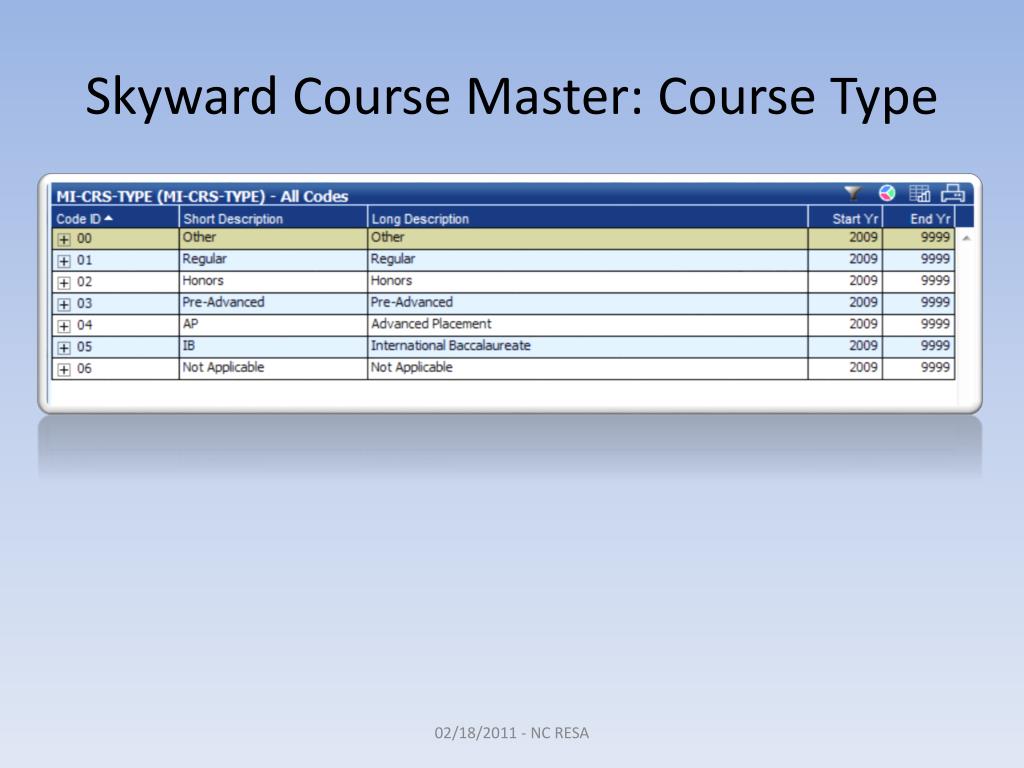Click short description 'Pre-Advanced'

click(x=223, y=302)
